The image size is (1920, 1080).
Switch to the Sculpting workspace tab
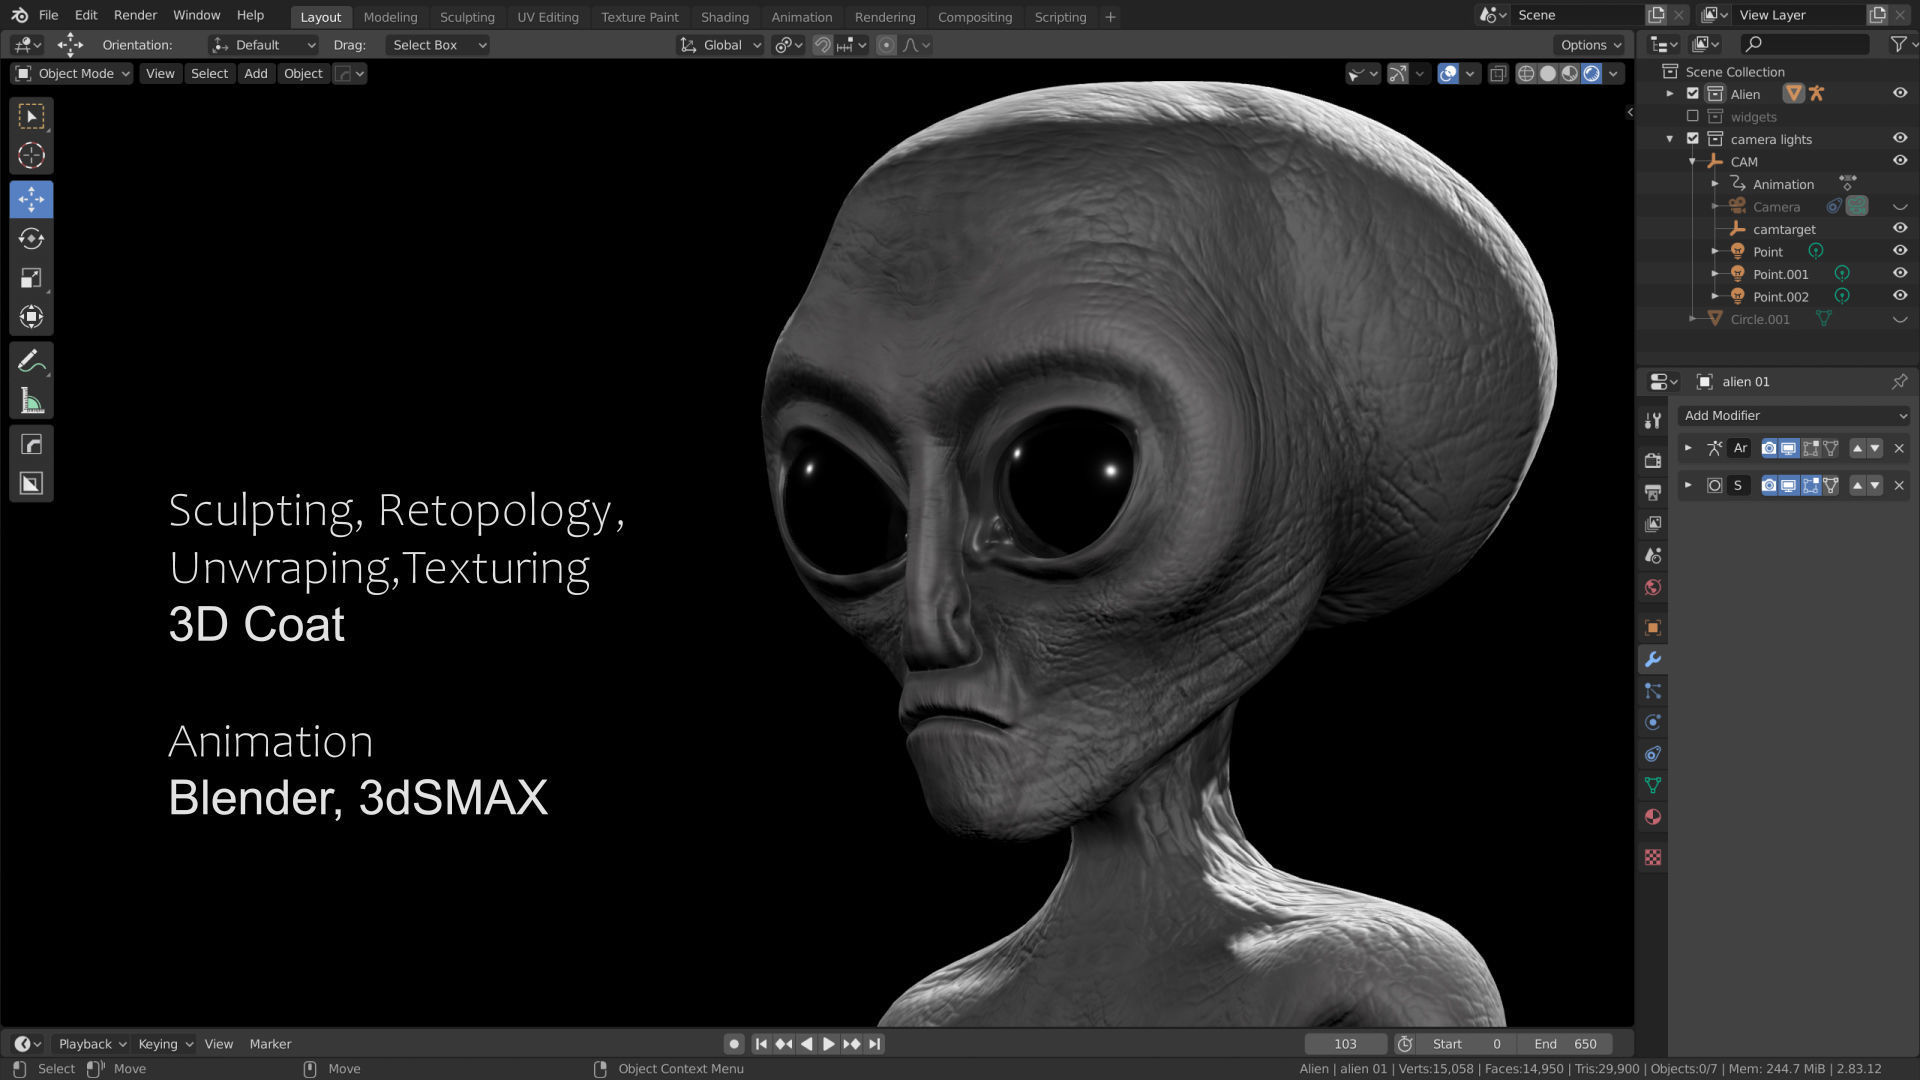tap(467, 17)
